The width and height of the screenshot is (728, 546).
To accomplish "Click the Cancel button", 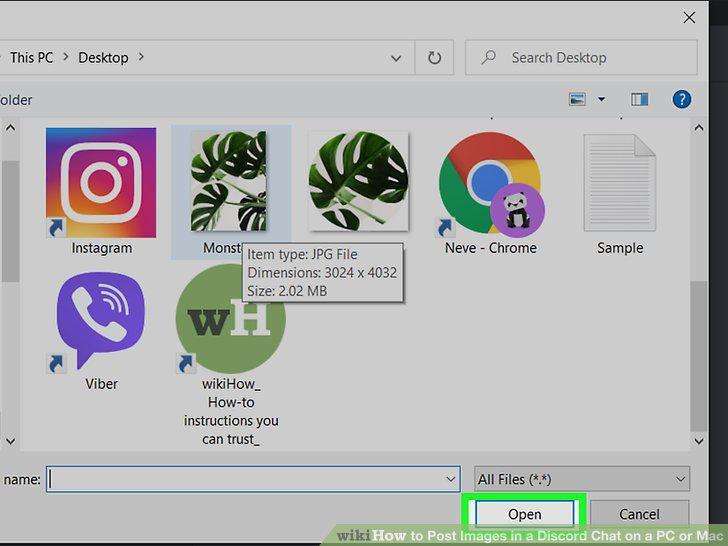I will [639, 514].
